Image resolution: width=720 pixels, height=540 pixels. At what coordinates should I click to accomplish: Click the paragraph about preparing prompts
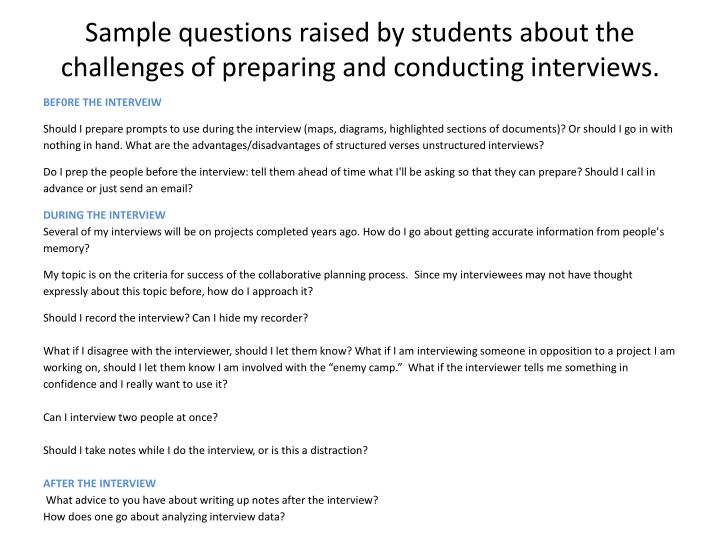[x=358, y=137]
